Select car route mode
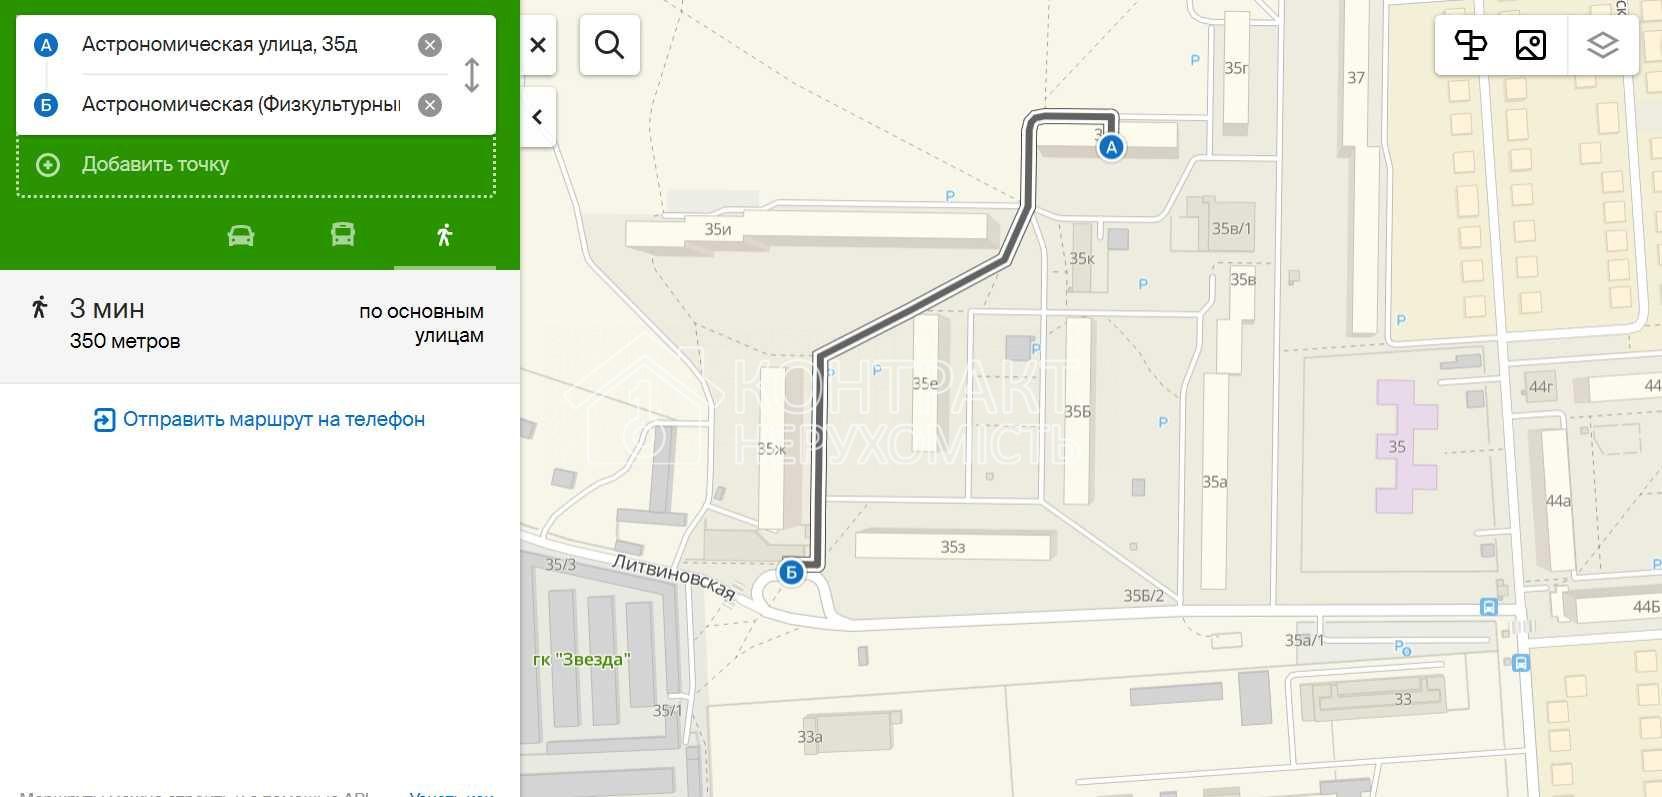 pos(241,235)
